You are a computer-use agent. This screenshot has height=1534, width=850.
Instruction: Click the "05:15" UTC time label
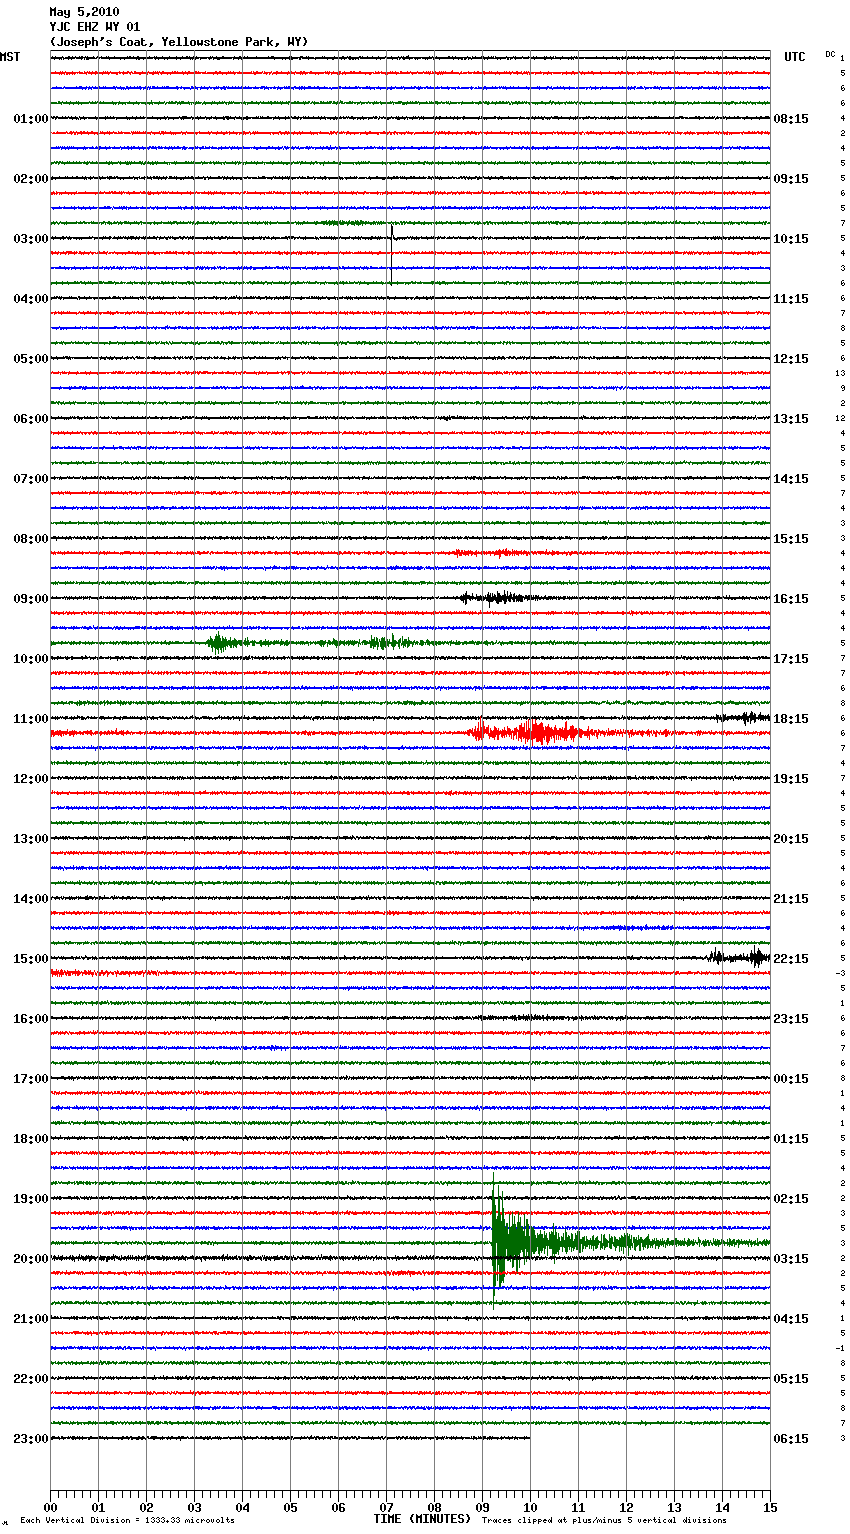coord(791,1379)
